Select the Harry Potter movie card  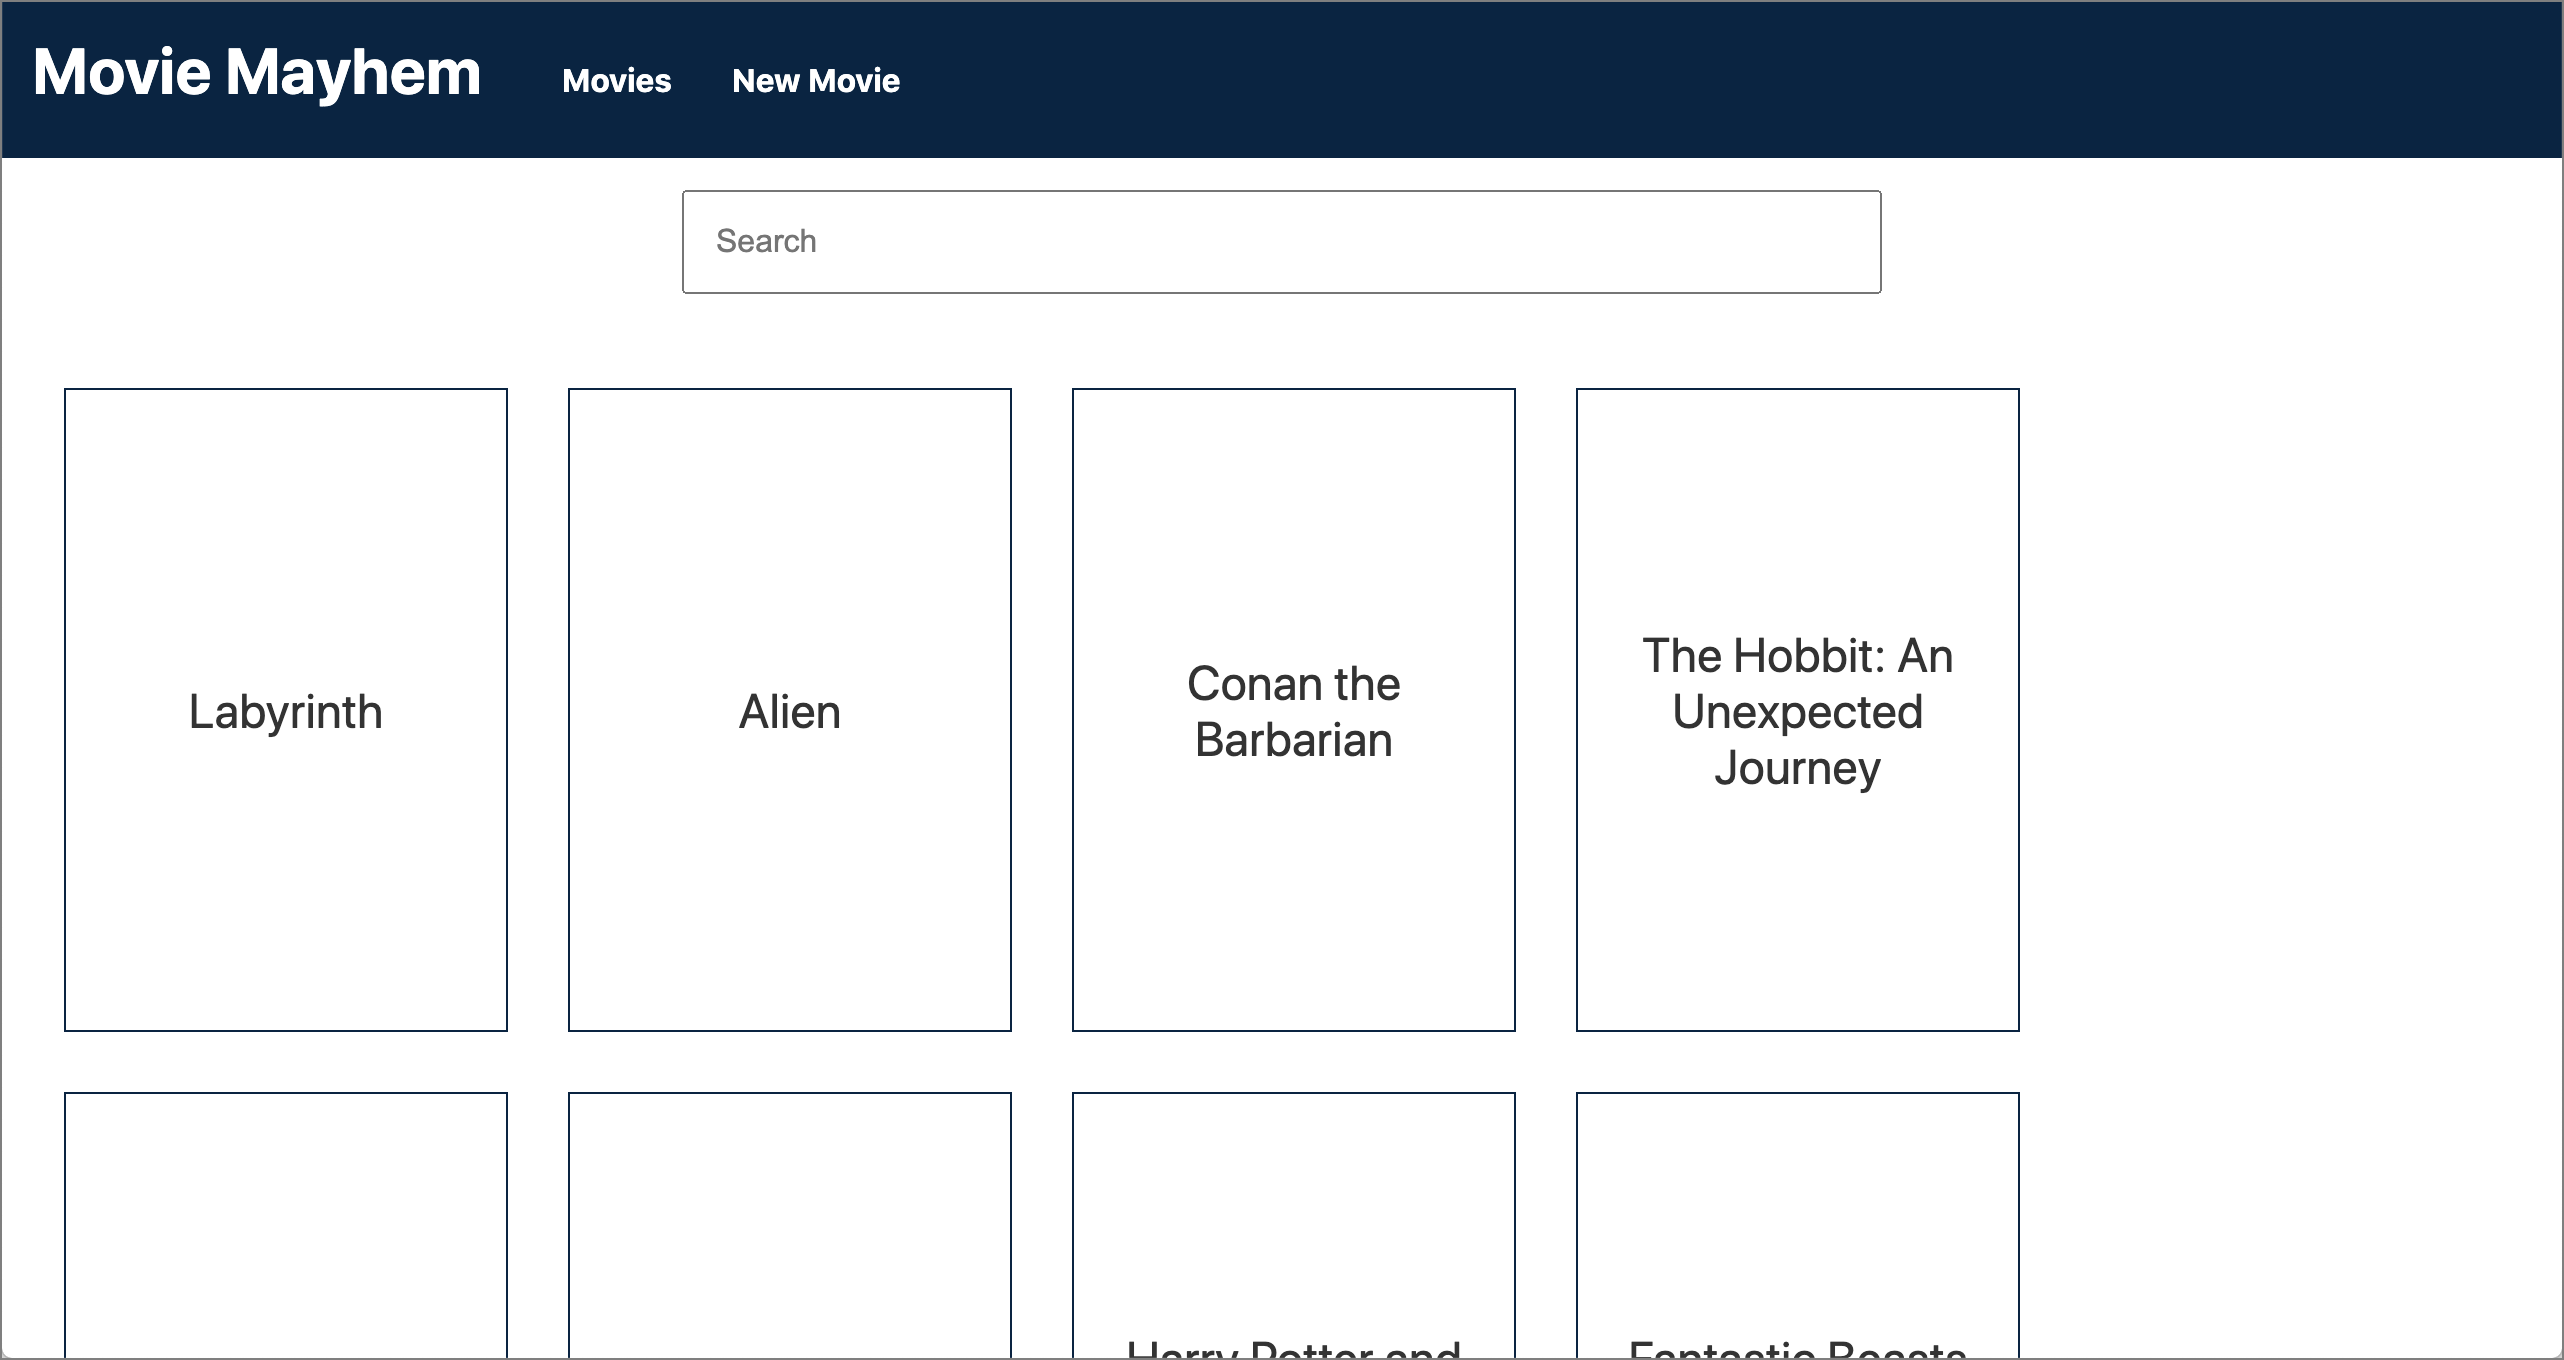click(x=1294, y=1226)
